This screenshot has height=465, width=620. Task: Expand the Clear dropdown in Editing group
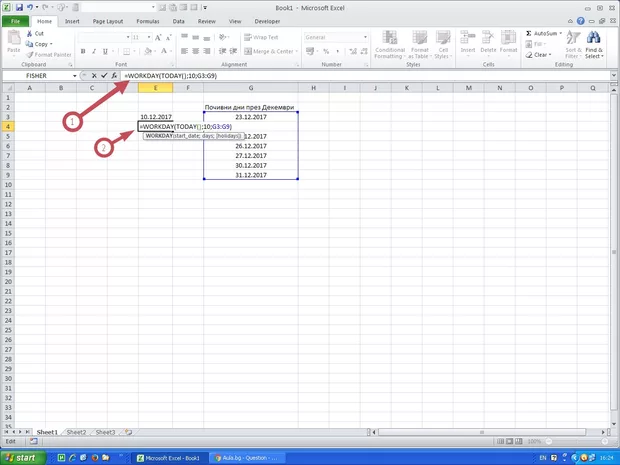550,55
